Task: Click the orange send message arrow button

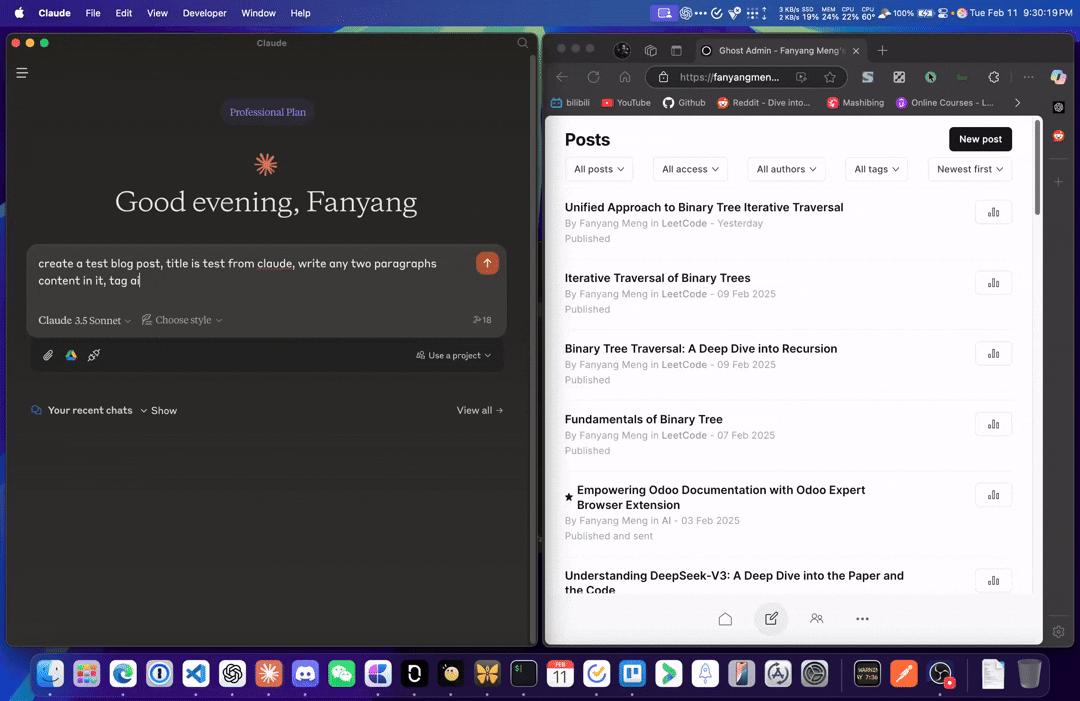Action: pyautogui.click(x=487, y=263)
